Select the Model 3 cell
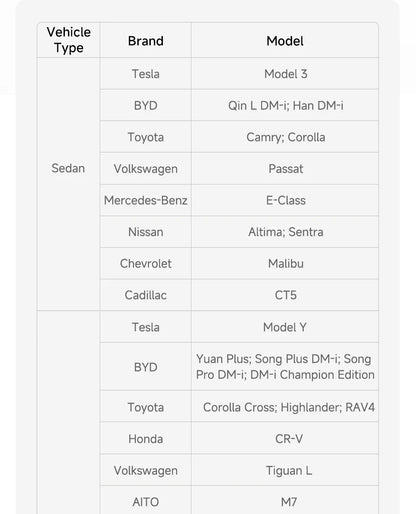The height and width of the screenshot is (514, 416). point(285,74)
